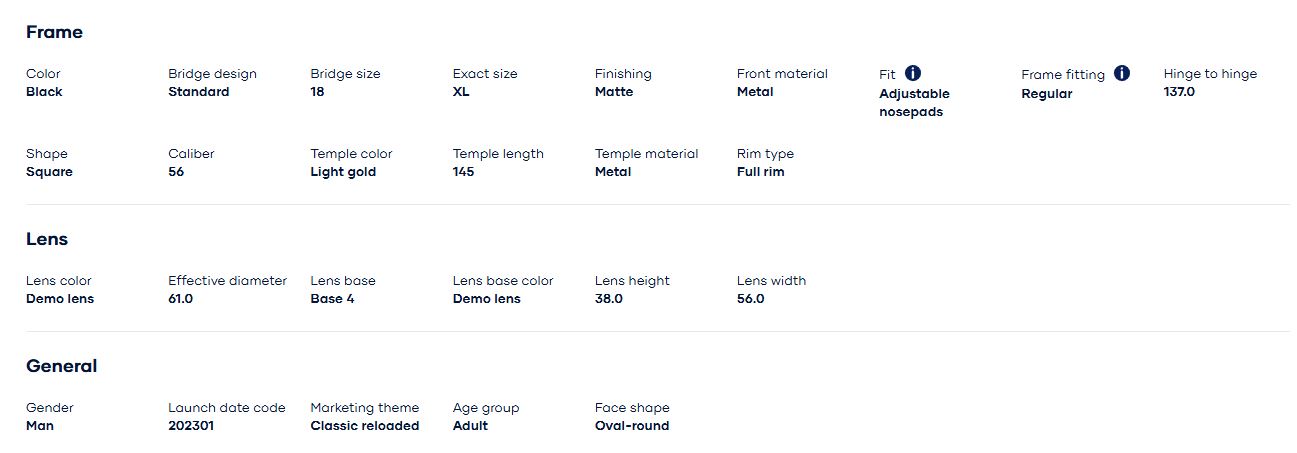Viewport: 1297px width, 453px height.
Task: Select the Effective diameter 61.0 value
Action: tap(180, 299)
